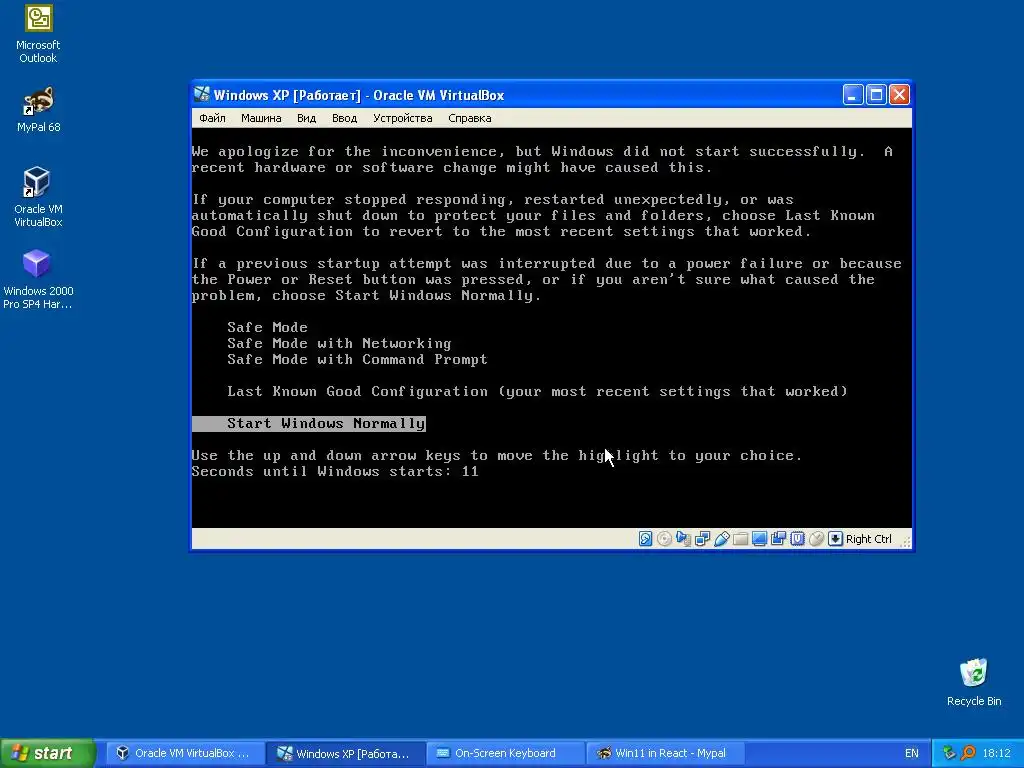Image resolution: width=1024 pixels, height=768 pixels.
Task: Click the blue display status icon
Action: 759,539
